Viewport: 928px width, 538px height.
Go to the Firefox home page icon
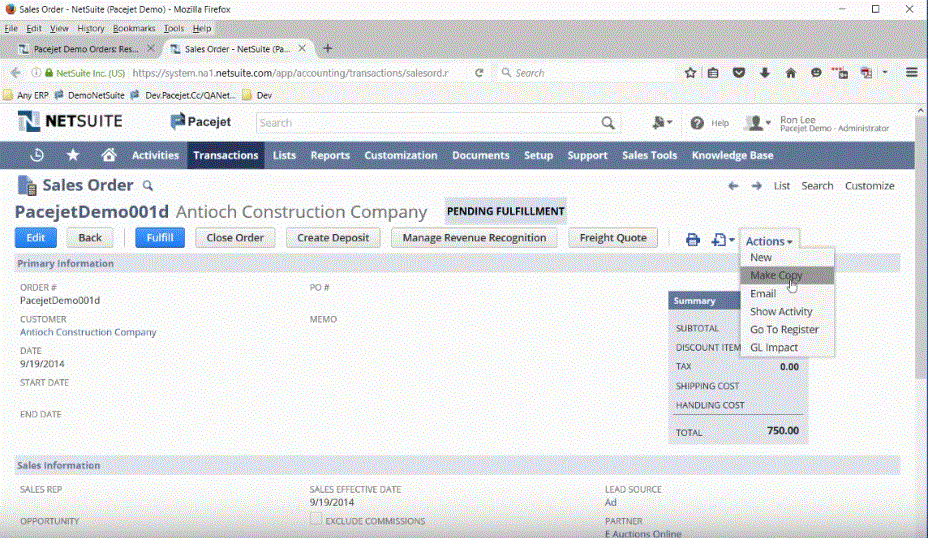791,73
